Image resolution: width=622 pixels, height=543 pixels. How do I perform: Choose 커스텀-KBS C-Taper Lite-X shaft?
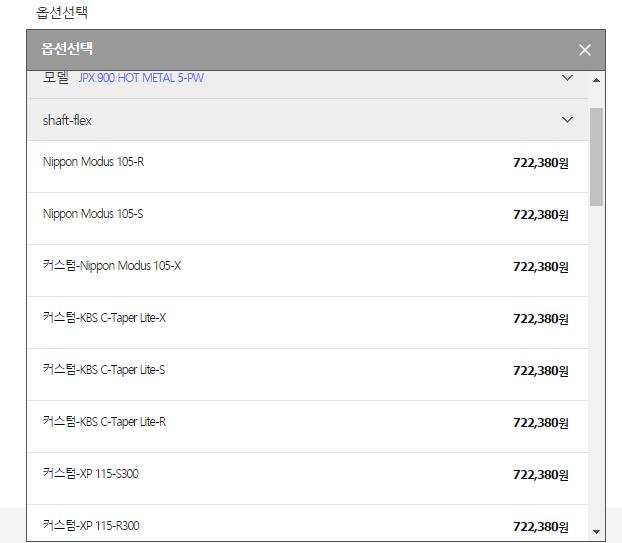[104, 318]
